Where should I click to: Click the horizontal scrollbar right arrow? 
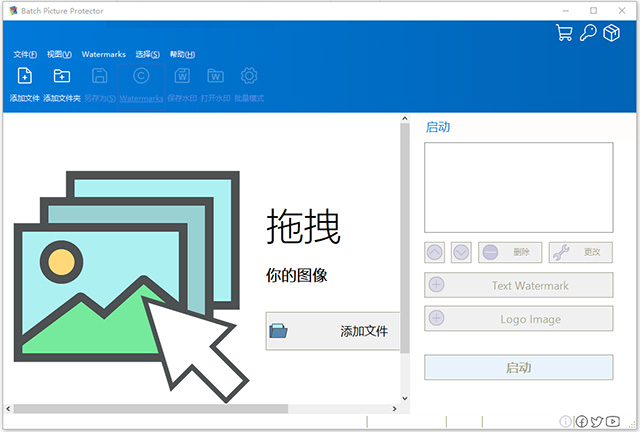click(394, 408)
